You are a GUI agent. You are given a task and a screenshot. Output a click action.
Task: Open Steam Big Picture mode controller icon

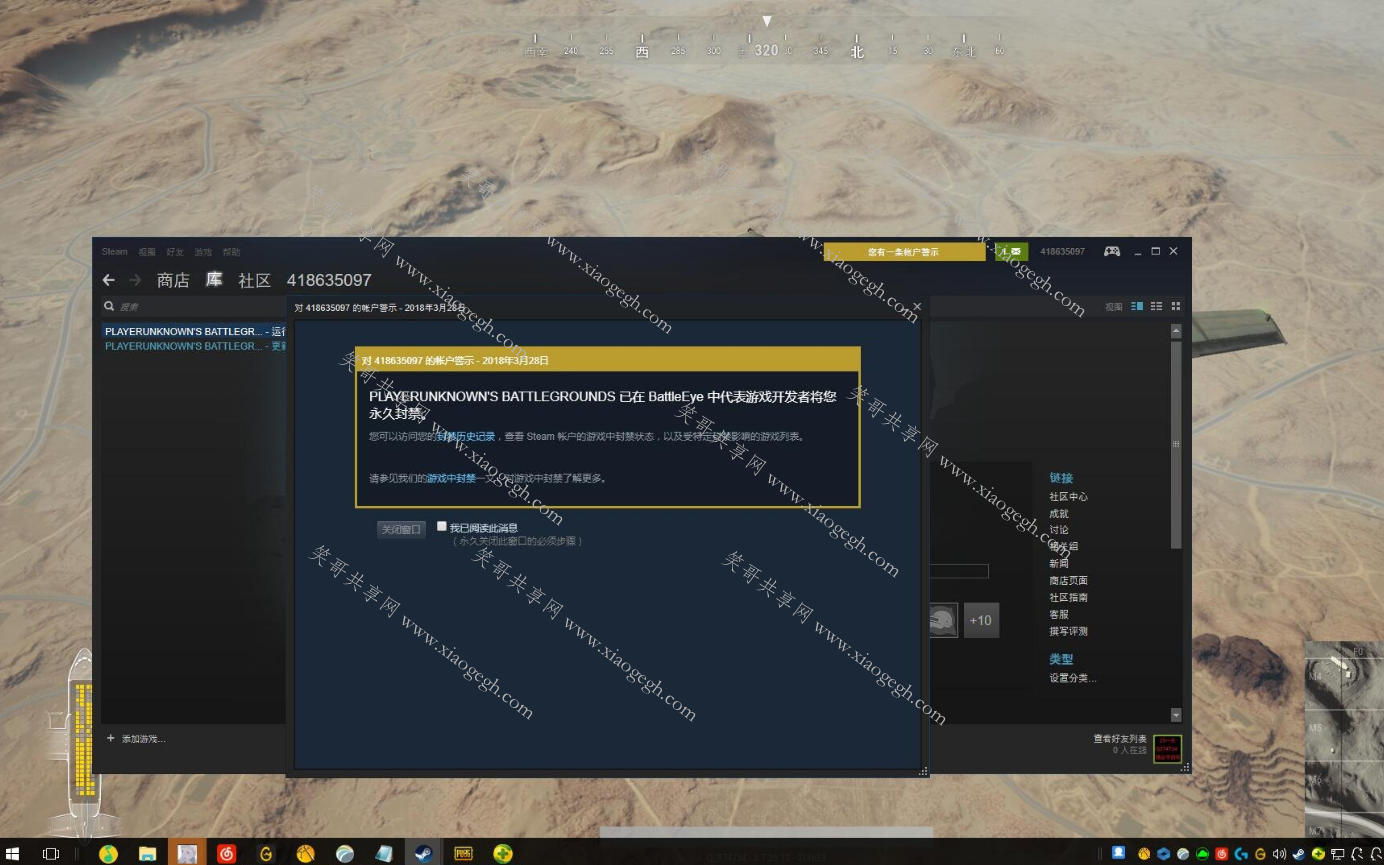(1111, 251)
